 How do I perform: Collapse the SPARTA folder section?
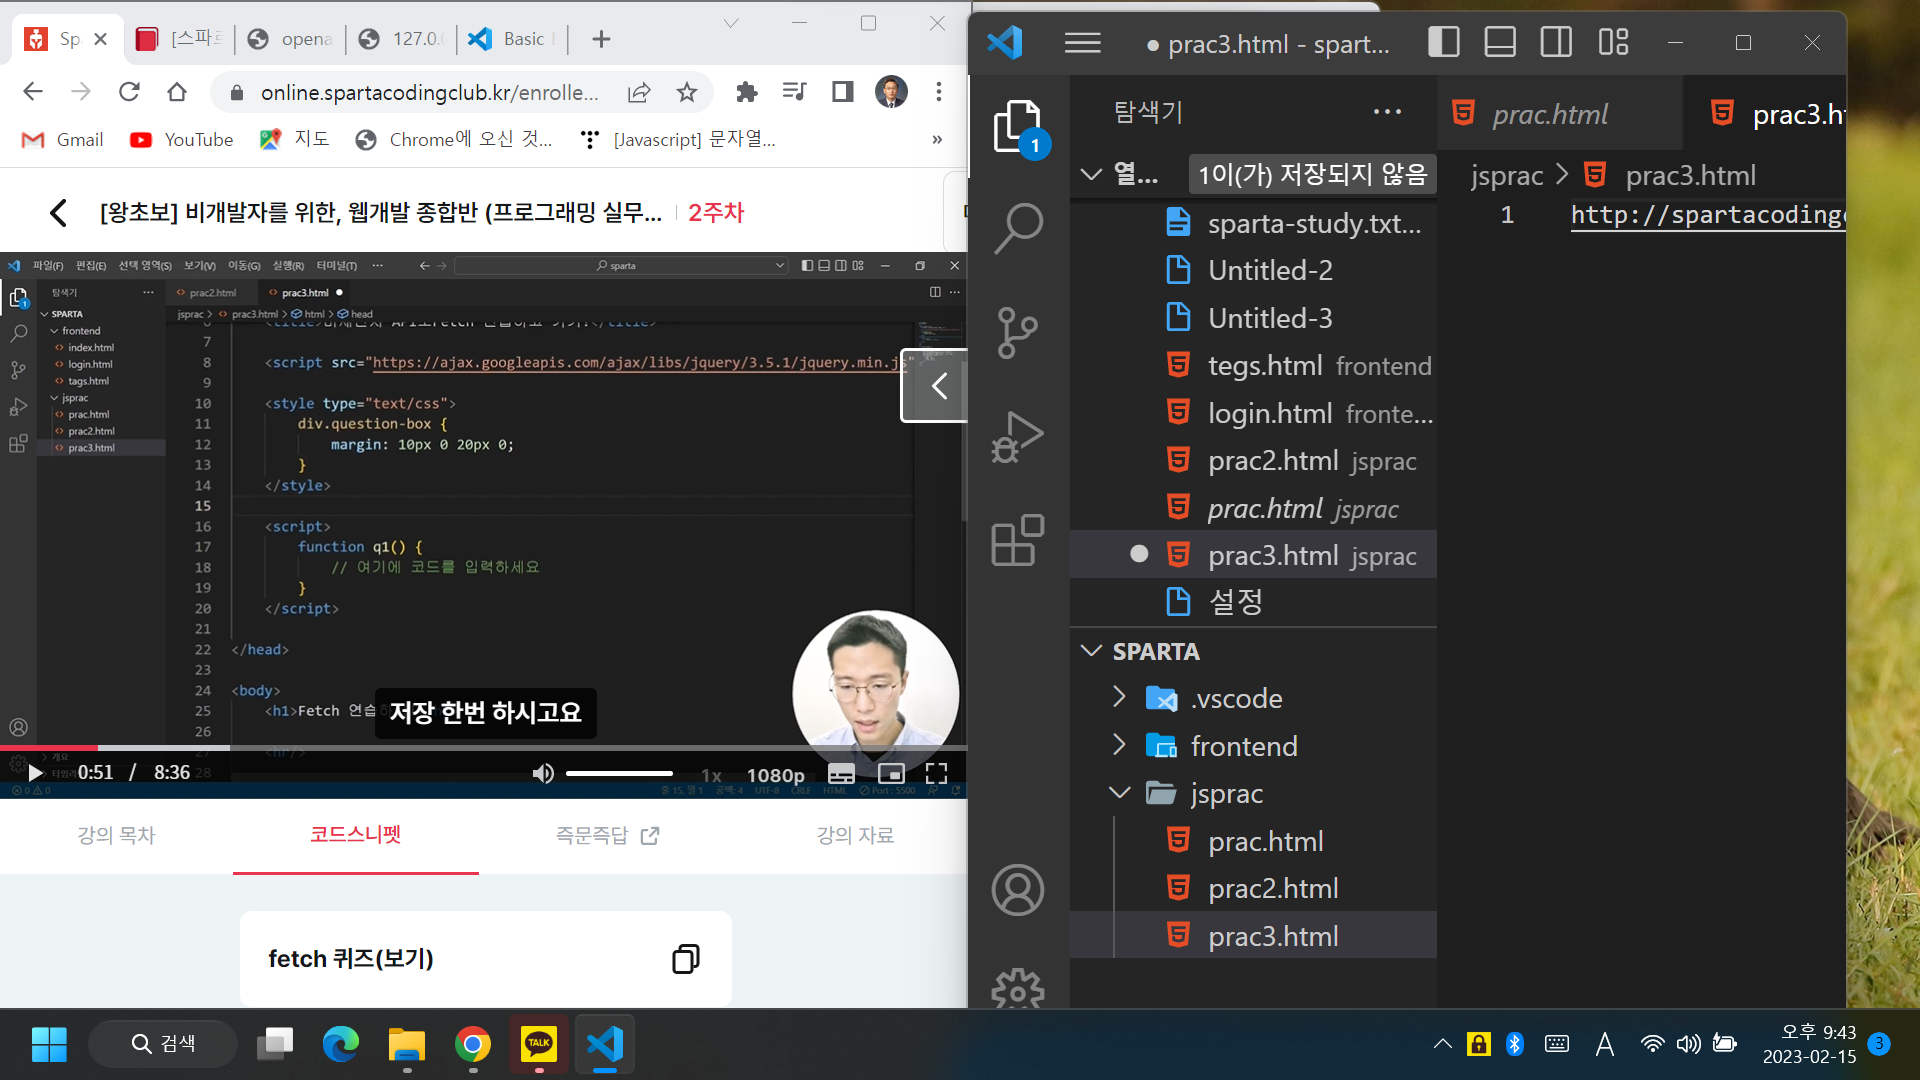(x=1091, y=651)
